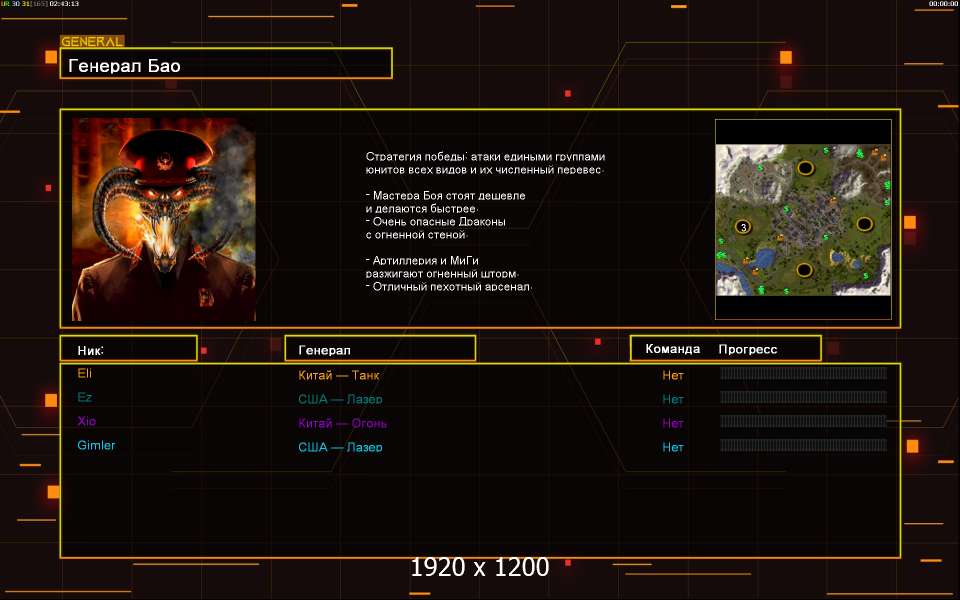Click the 'Нет' team value for Eli
Screen dimensions: 960x600
point(673,375)
